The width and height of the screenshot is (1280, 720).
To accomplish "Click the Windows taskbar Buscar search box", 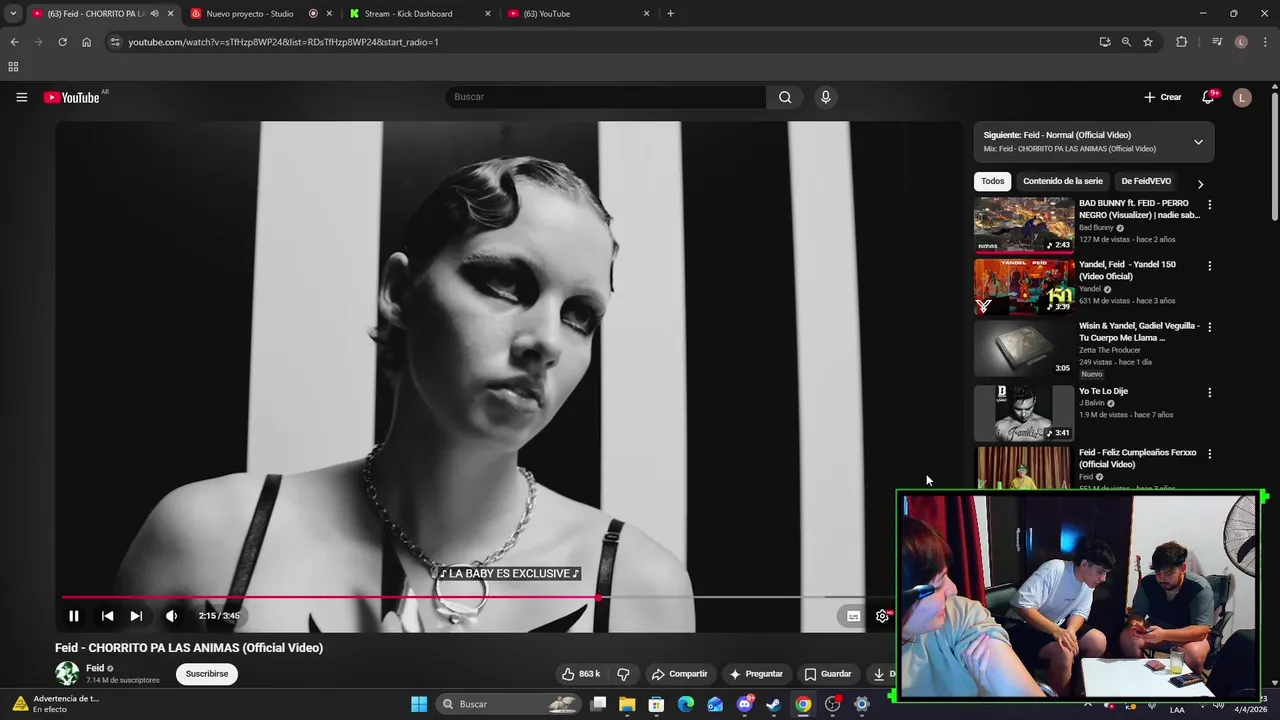I will pyautogui.click(x=510, y=704).
